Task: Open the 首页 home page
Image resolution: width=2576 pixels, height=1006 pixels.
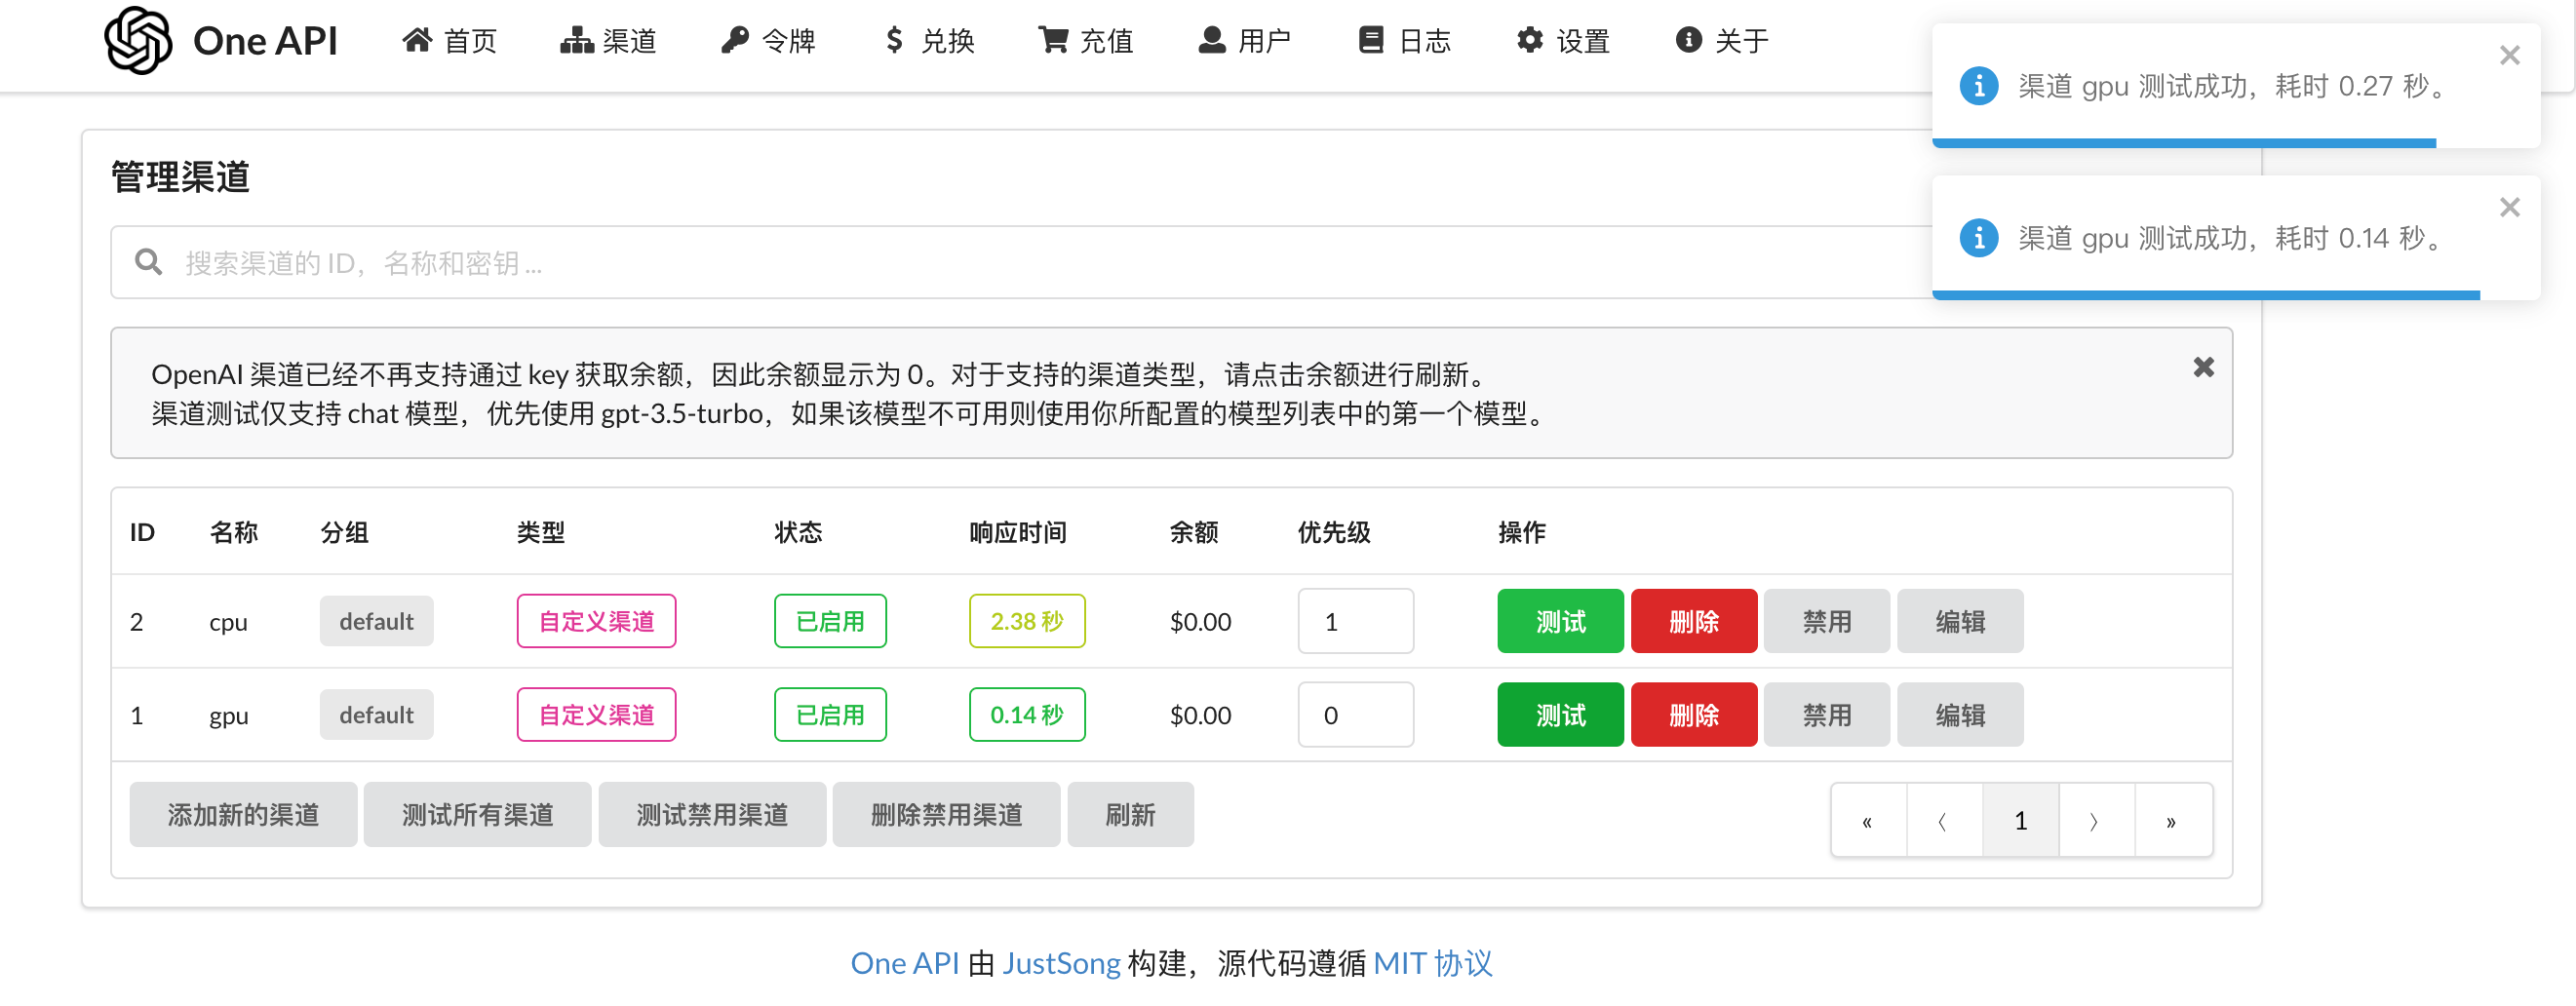Action: tap(449, 41)
